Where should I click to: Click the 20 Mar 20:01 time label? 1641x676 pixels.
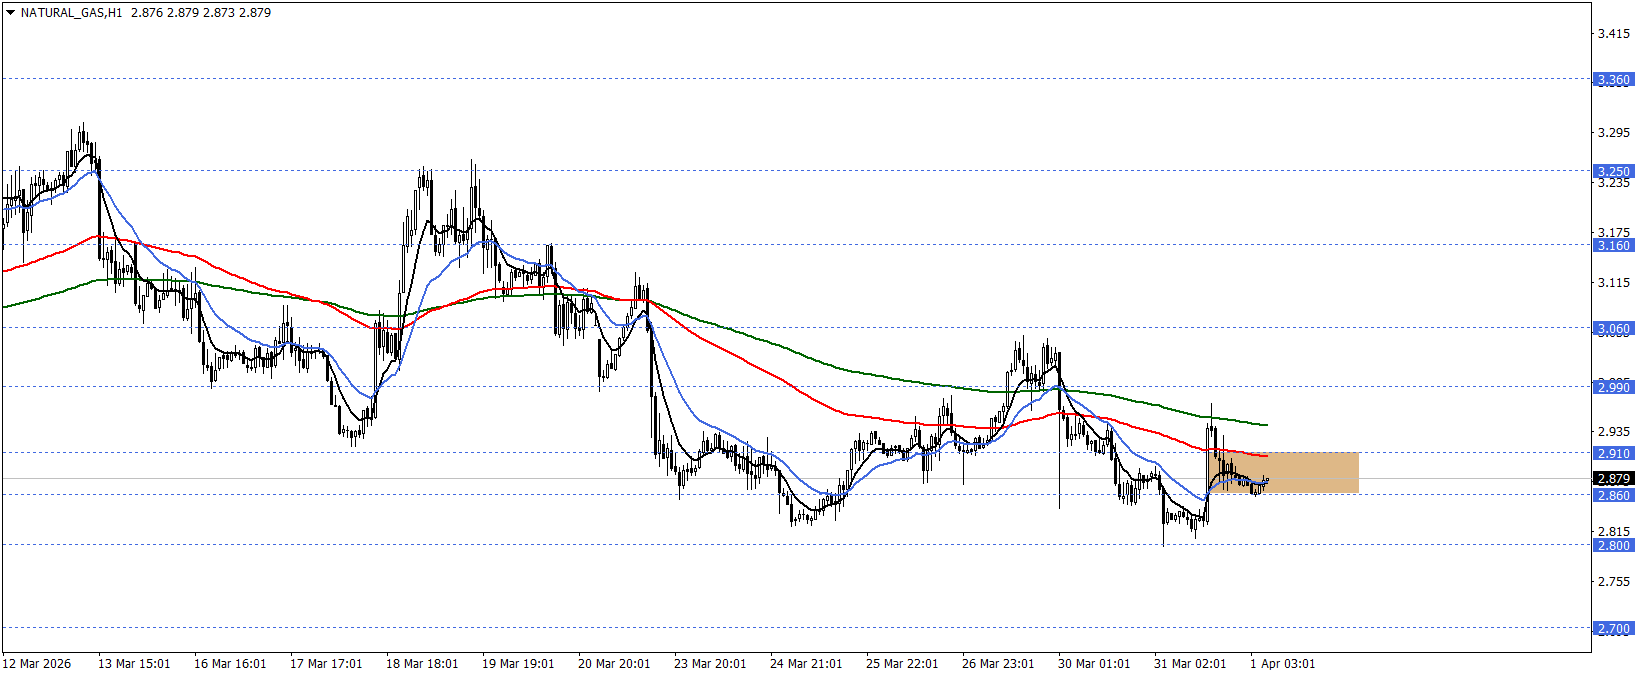click(x=614, y=664)
